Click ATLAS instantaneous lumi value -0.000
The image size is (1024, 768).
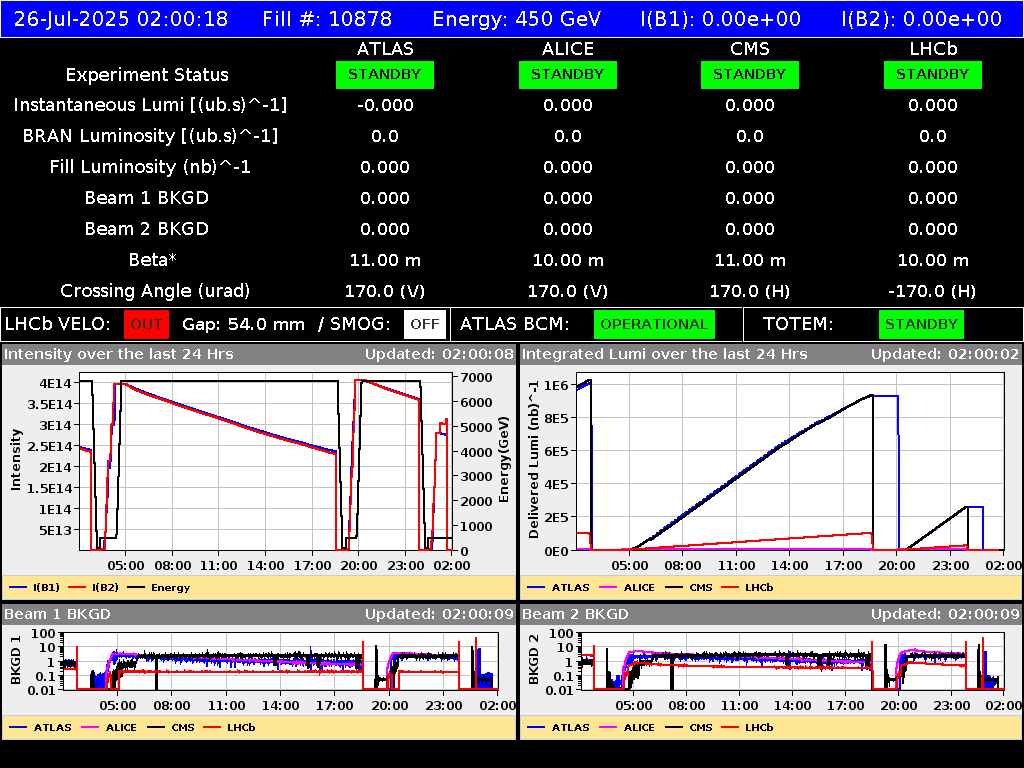pyautogui.click(x=385, y=105)
